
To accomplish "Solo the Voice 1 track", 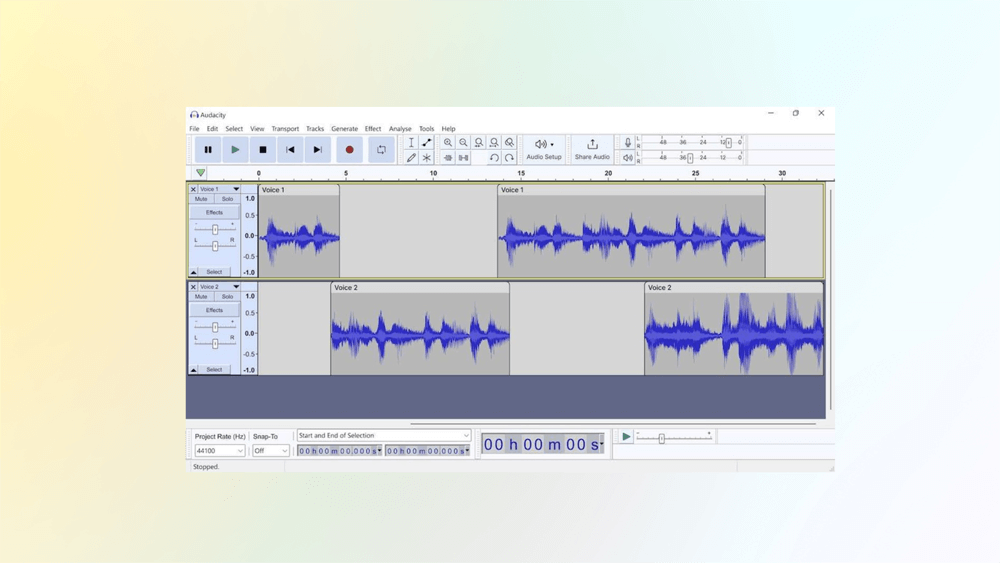I will pos(227,199).
